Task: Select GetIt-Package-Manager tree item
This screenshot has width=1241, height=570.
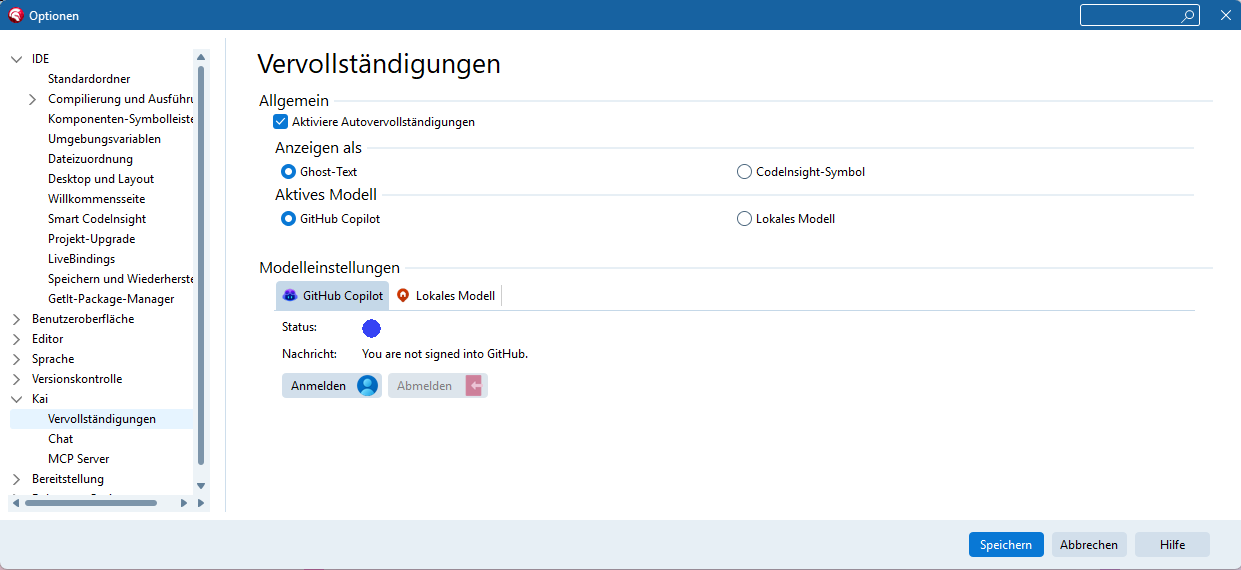Action: (111, 299)
